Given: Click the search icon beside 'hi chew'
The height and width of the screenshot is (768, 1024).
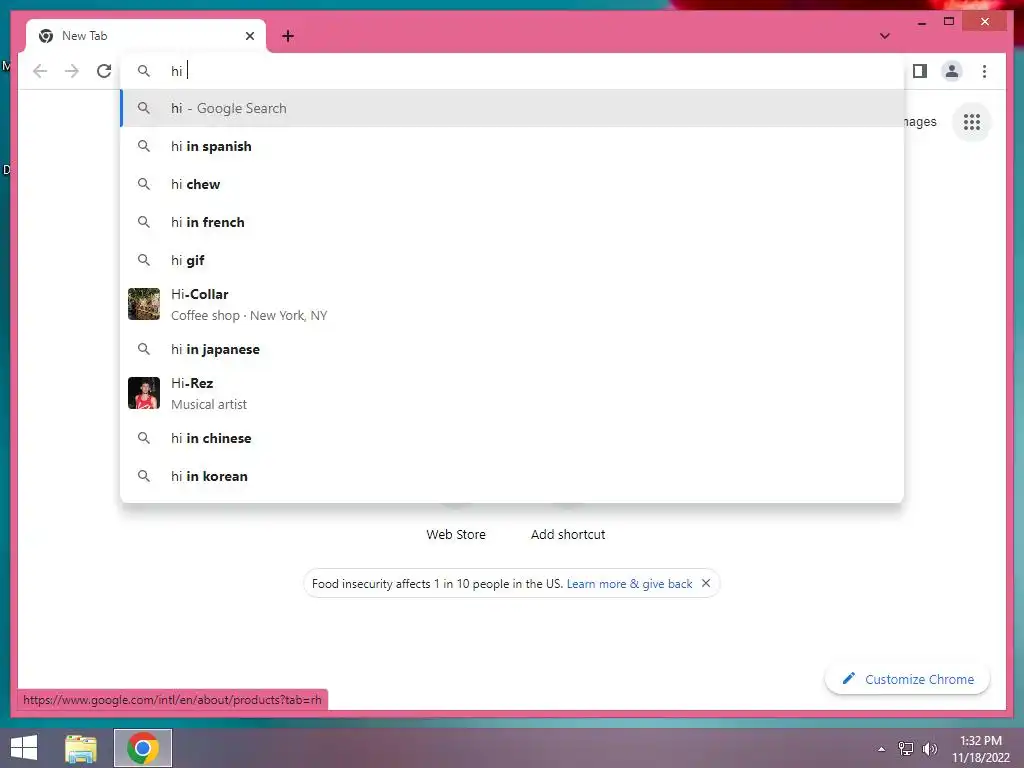Looking at the screenshot, I should 144,184.
